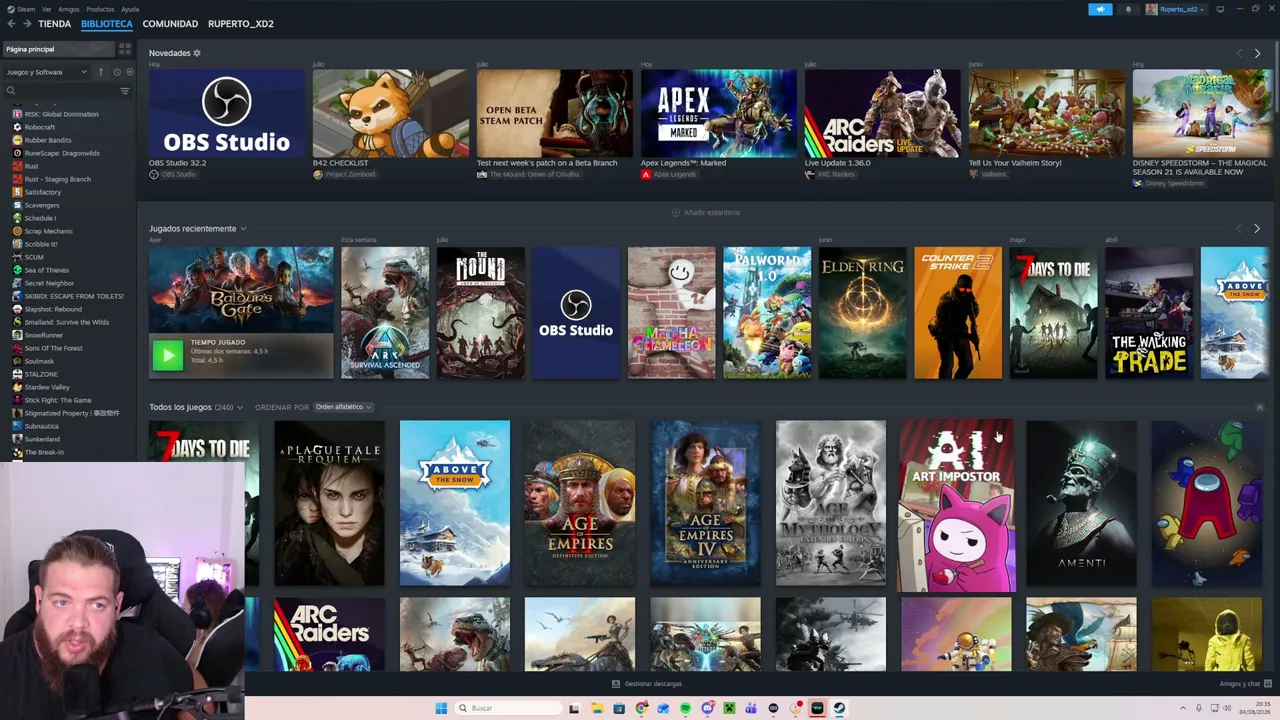The width and height of the screenshot is (1280, 720).
Task: Open the Counter-Strike 2 cover
Action: point(958,313)
